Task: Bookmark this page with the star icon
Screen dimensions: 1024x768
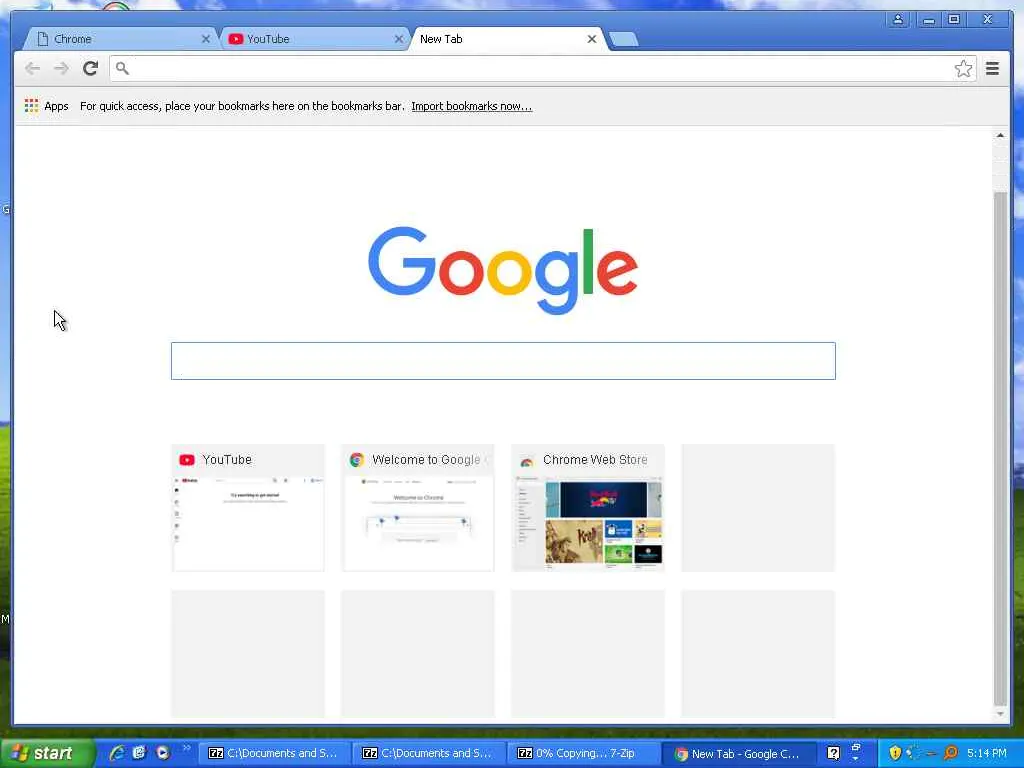Action: 963,69
